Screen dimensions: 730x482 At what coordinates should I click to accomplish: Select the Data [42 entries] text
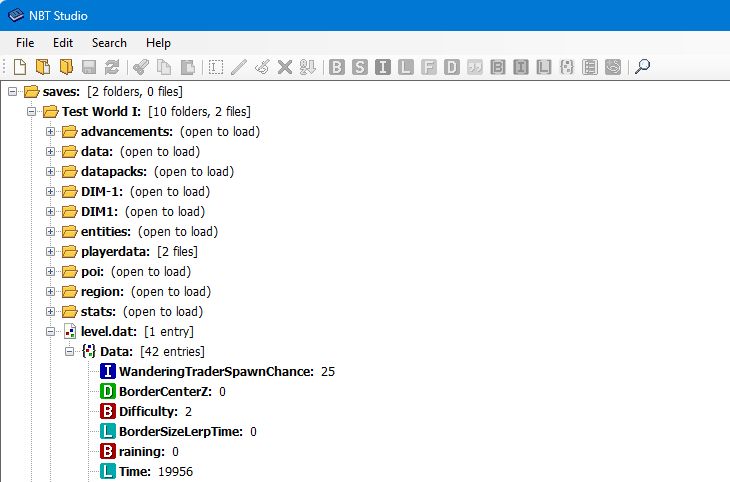click(152, 352)
